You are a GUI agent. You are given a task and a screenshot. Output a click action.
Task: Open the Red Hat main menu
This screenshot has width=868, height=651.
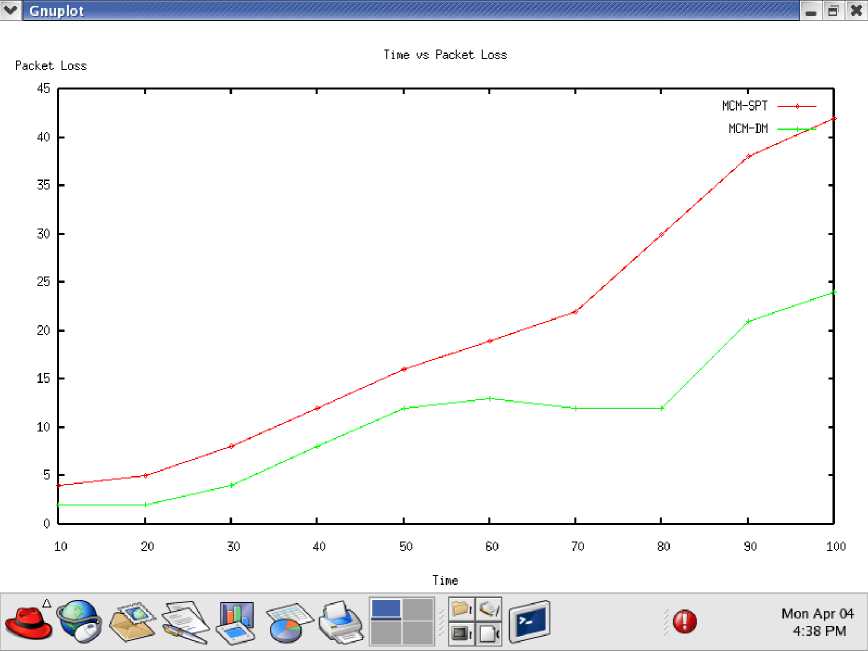pyautogui.click(x=29, y=622)
